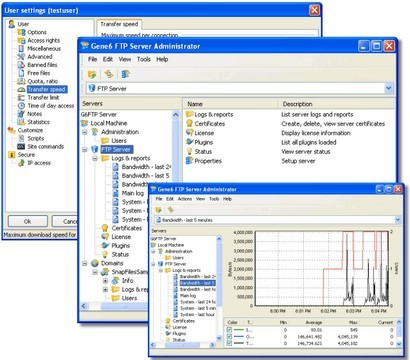Click Properties icon in Name list

(190, 161)
